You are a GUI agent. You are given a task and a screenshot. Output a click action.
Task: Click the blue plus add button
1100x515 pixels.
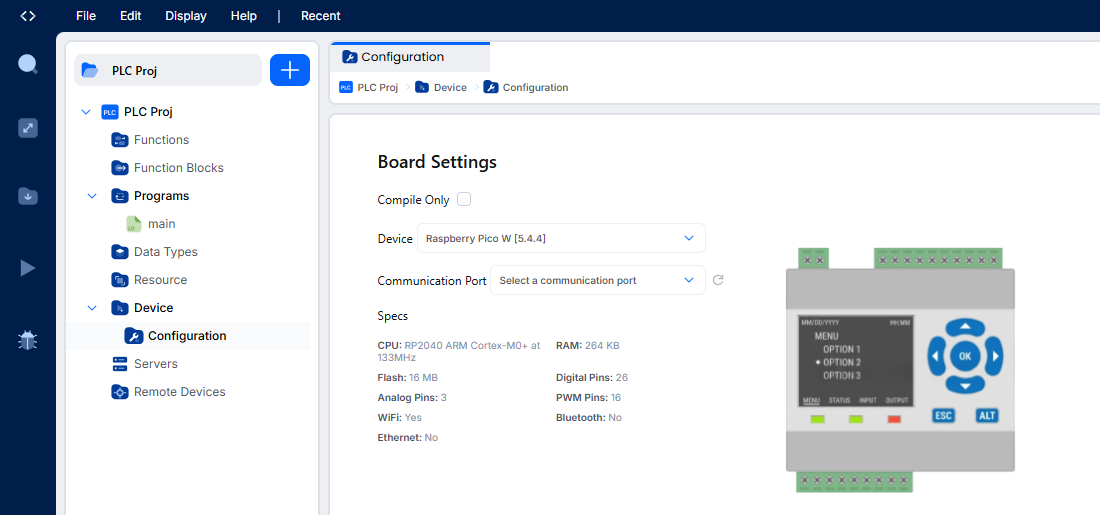pos(290,70)
